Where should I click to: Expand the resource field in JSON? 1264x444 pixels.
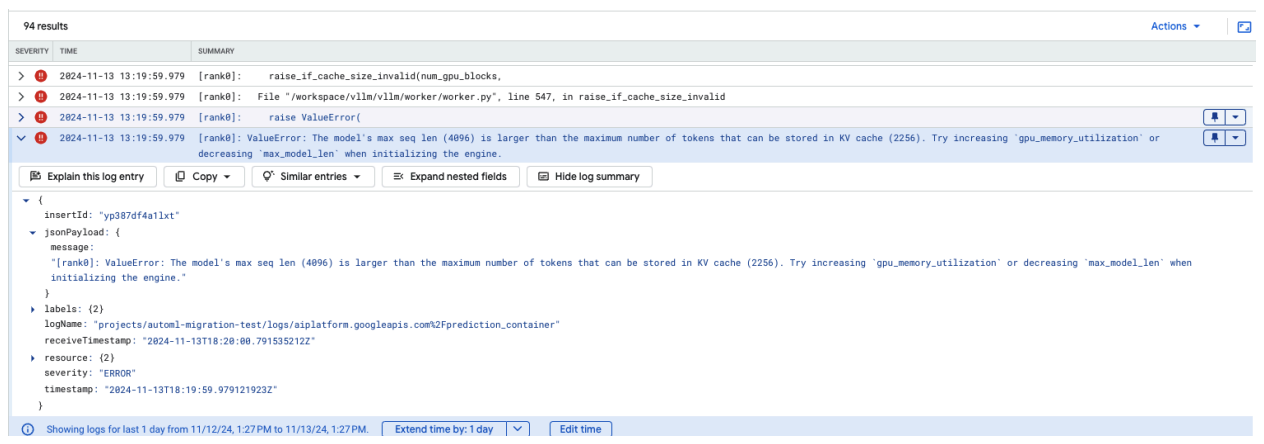(x=34, y=357)
